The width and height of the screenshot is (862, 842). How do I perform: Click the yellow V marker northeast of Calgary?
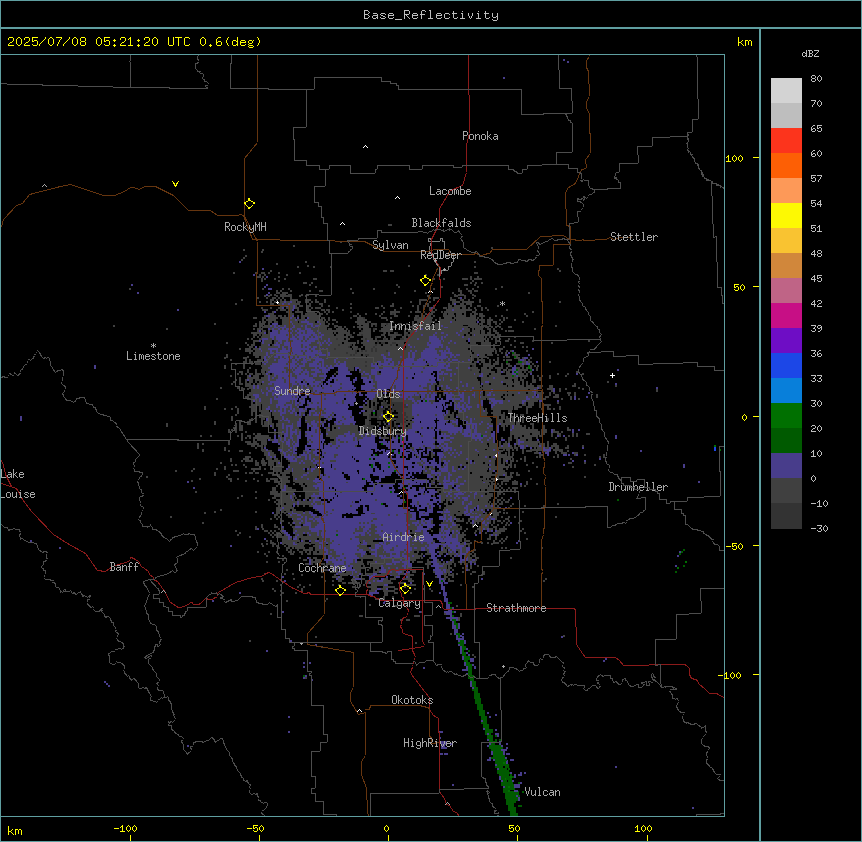coord(429,584)
